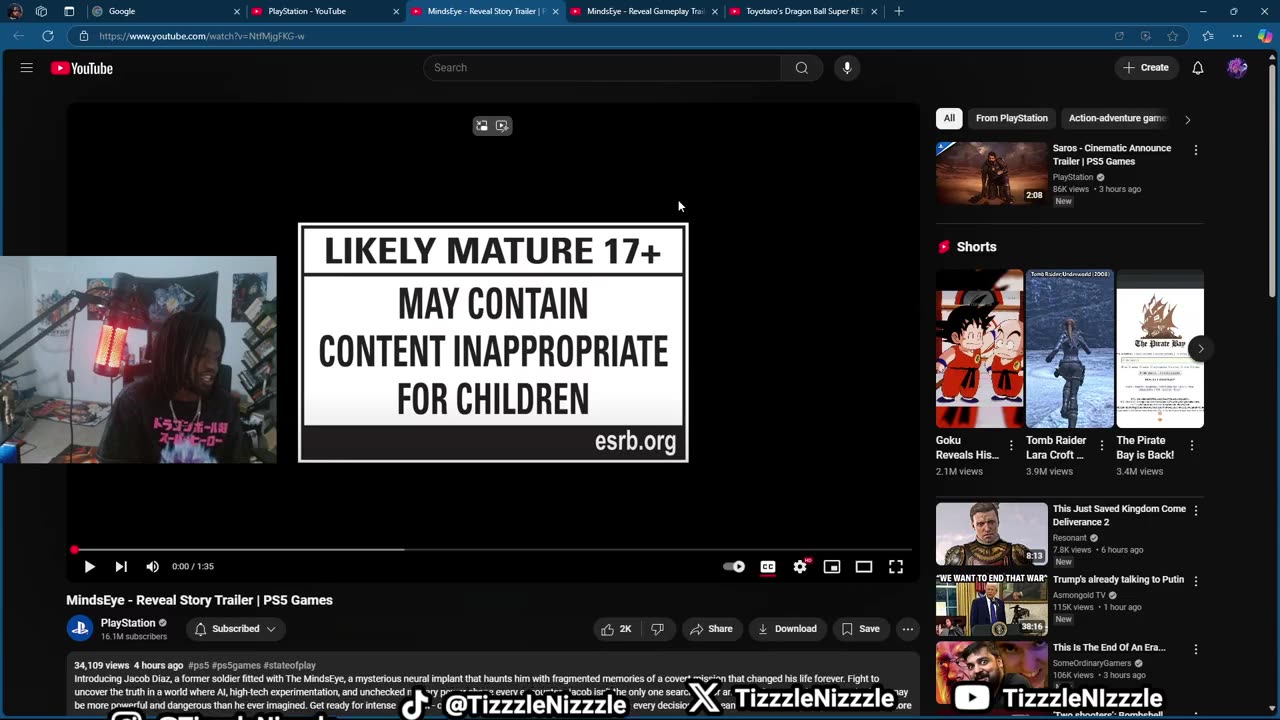Open the YouTube guide hamburger menu
Screen dimensions: 1280x720
coord(27,68)
